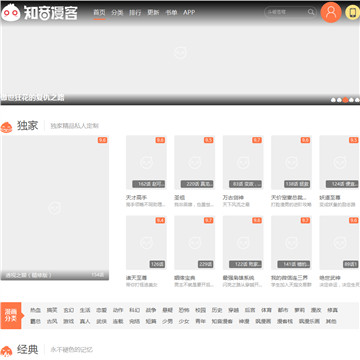
Task: Select the highlighted third carousel dot
Action: click(x=345, y=100)
